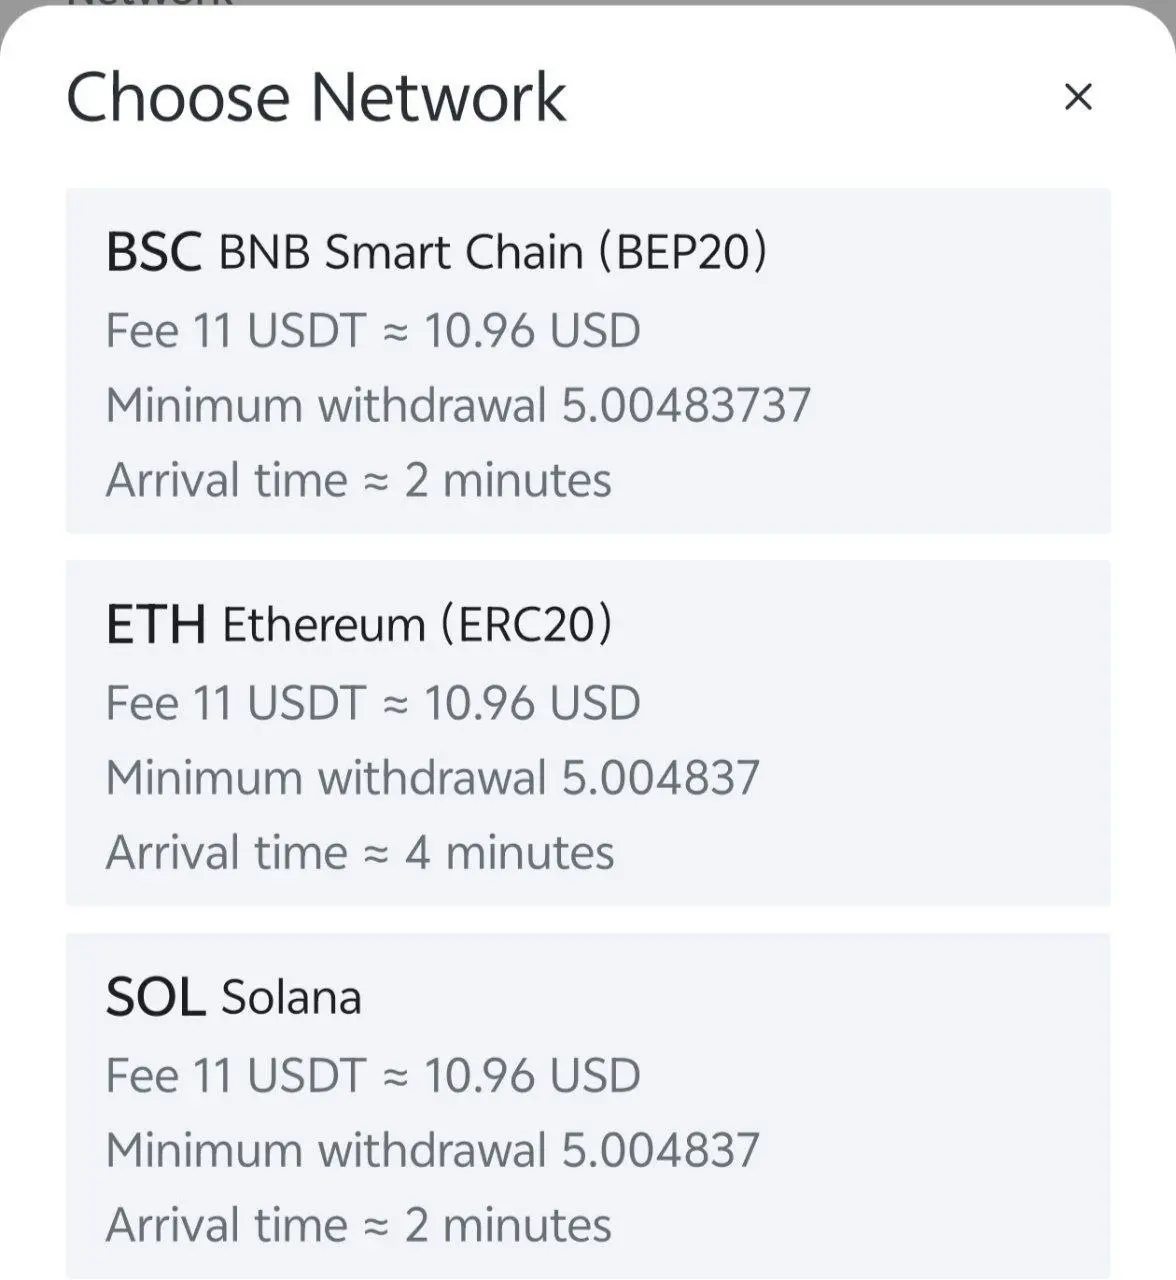Select the bold SOL network abbreviation

pos(155,997)
